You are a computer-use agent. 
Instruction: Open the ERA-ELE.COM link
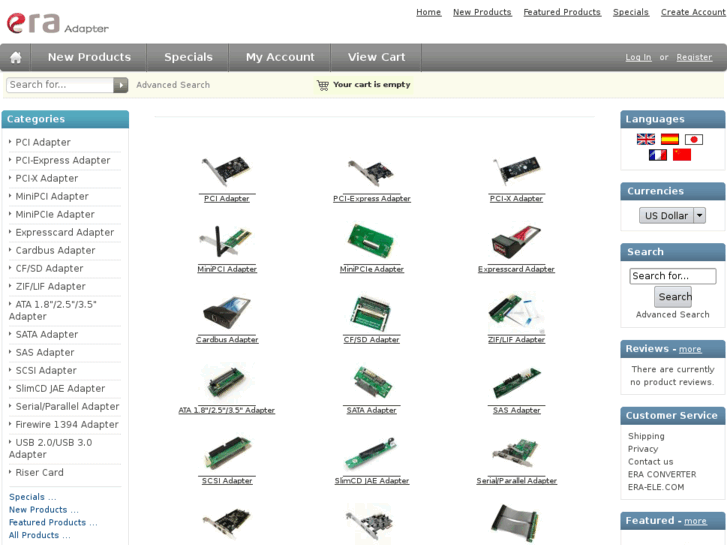[x=656, y=487]
